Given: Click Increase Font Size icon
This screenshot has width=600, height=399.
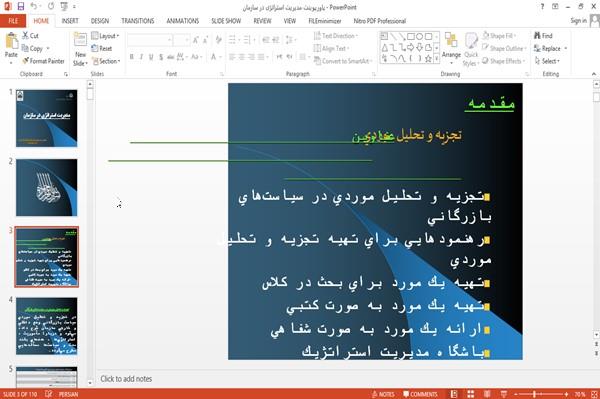Looking at the screenshot, I should coord(196,39).
